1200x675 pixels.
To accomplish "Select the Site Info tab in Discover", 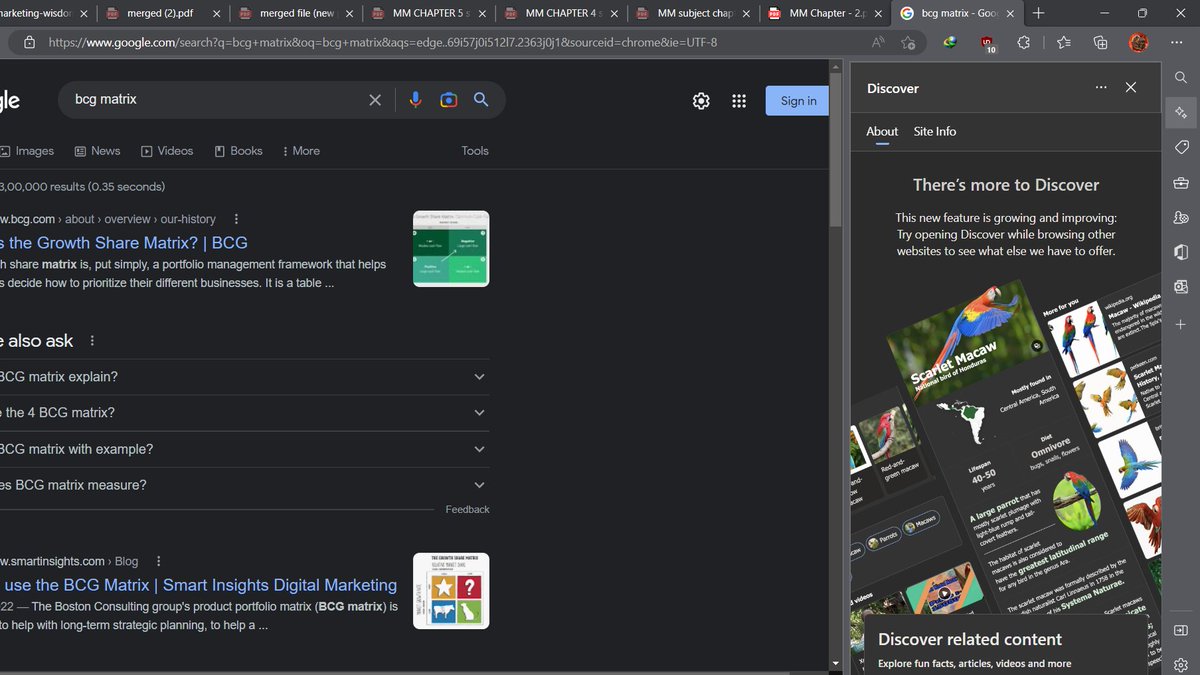I will tap(935, 131).
